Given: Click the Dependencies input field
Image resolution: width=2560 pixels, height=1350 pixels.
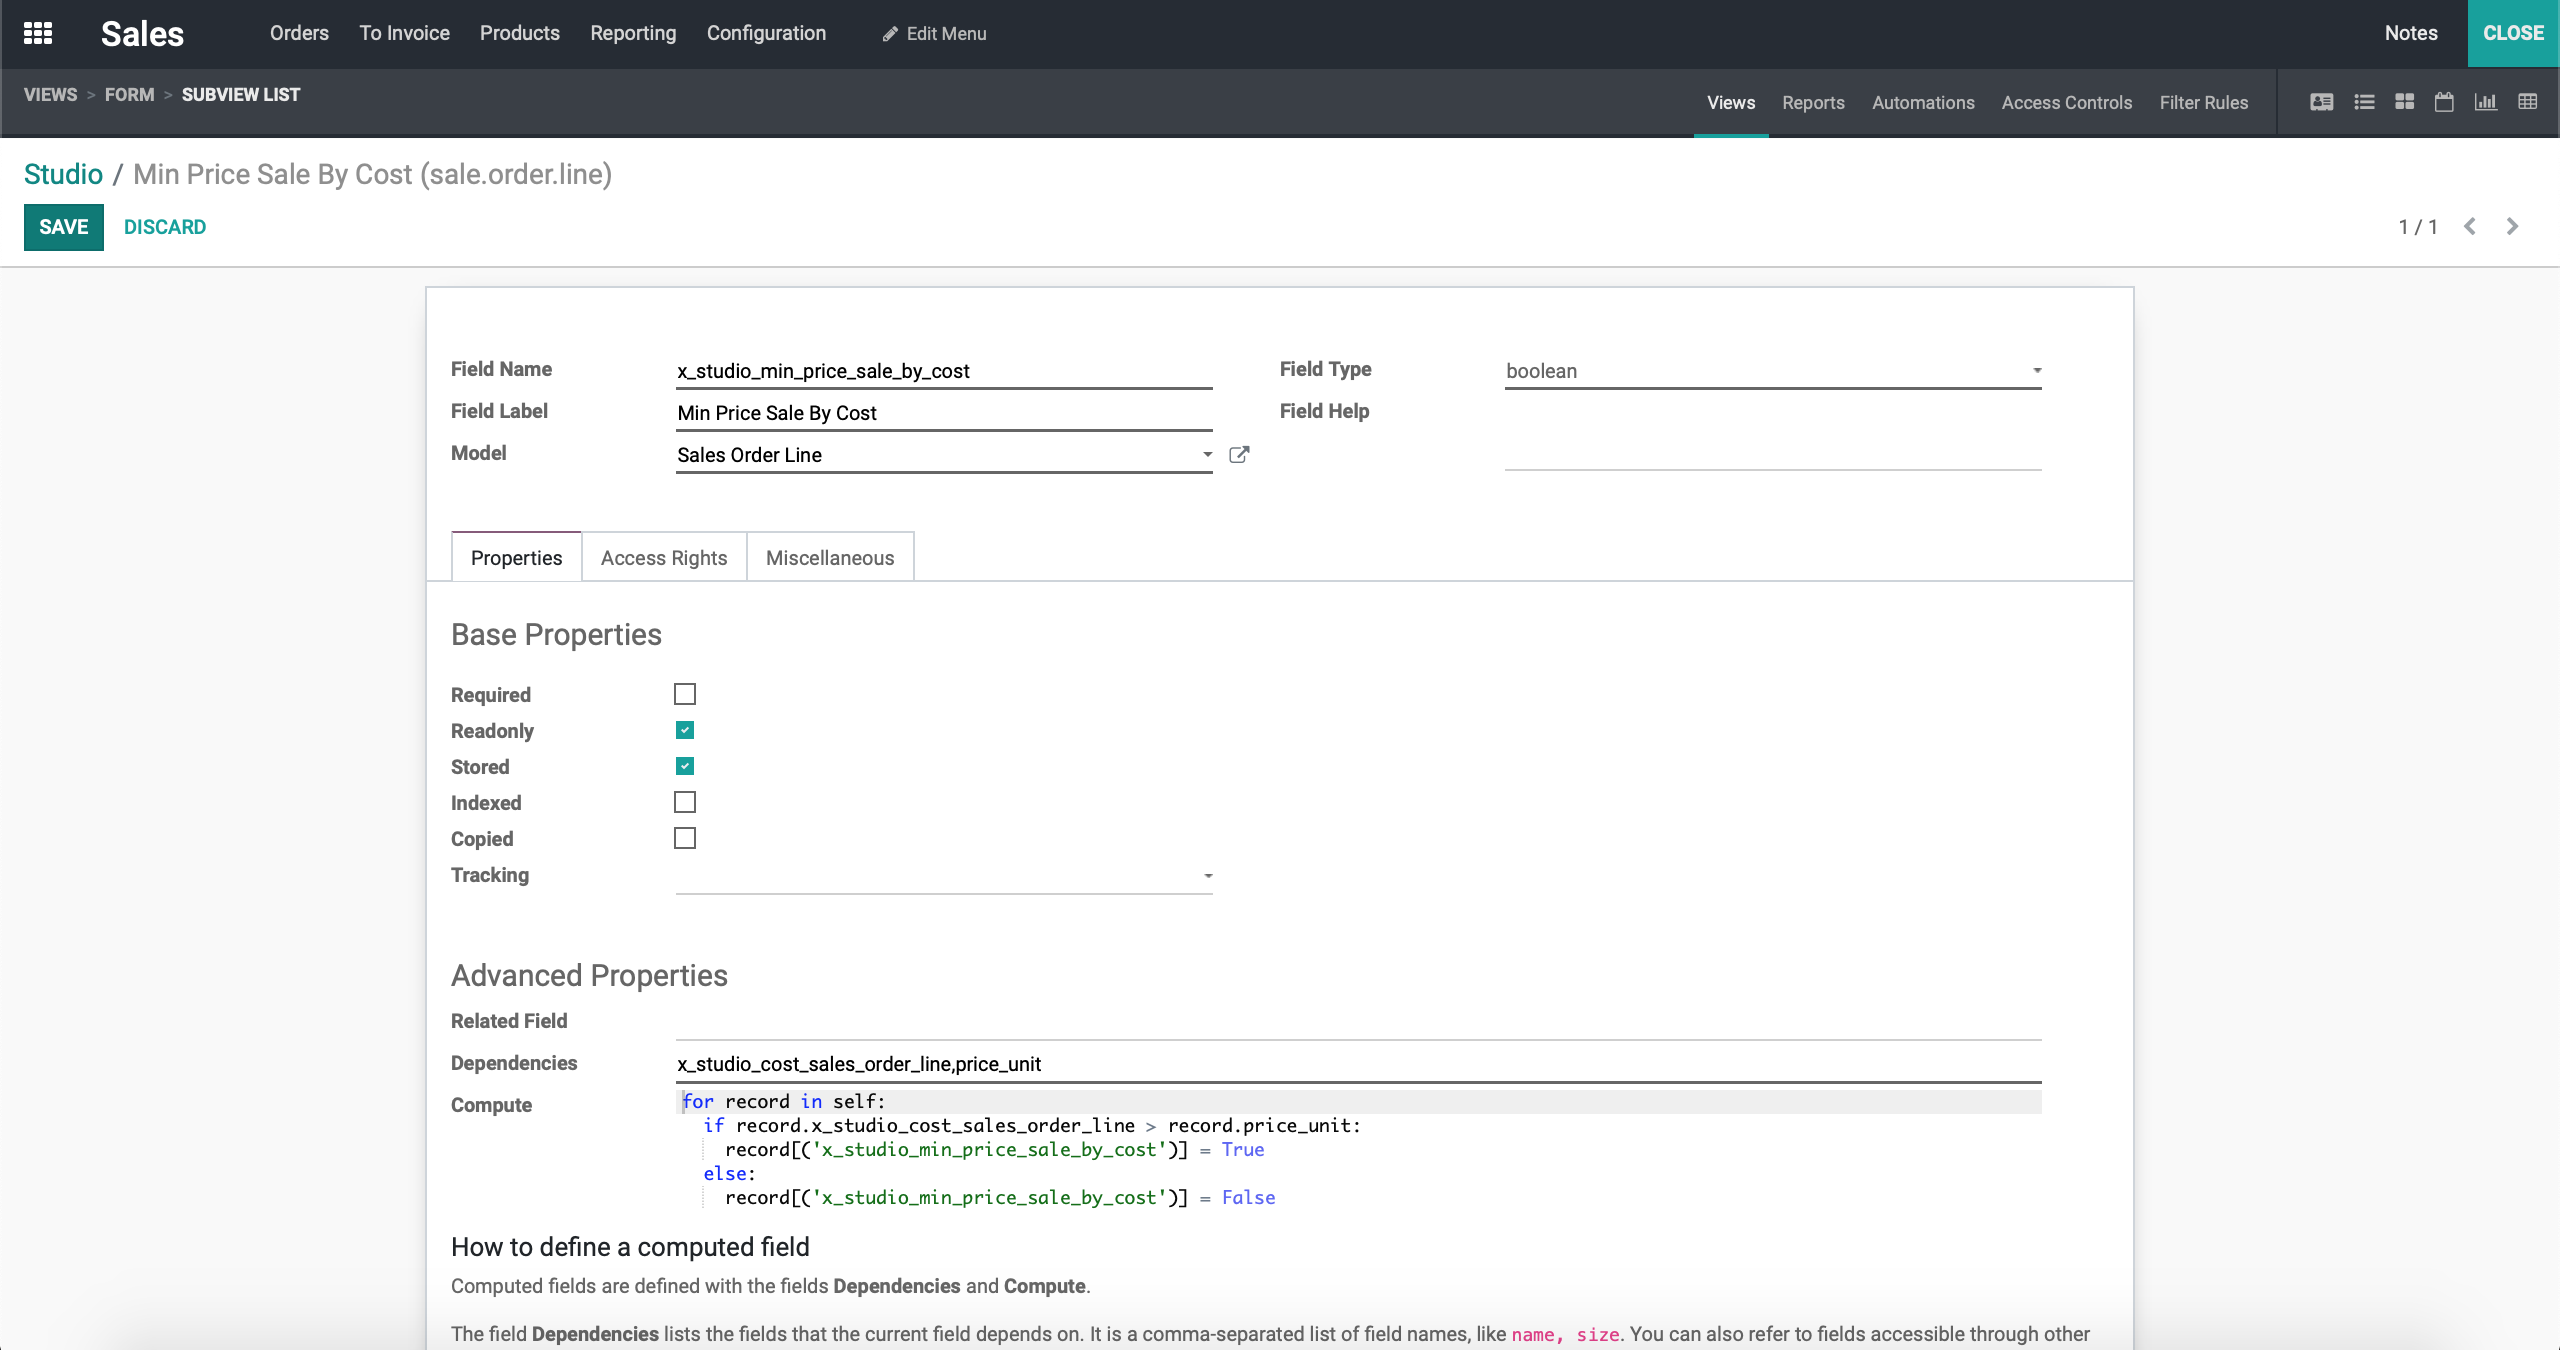Looking at the screenshot, I should pos(1357,1064).
